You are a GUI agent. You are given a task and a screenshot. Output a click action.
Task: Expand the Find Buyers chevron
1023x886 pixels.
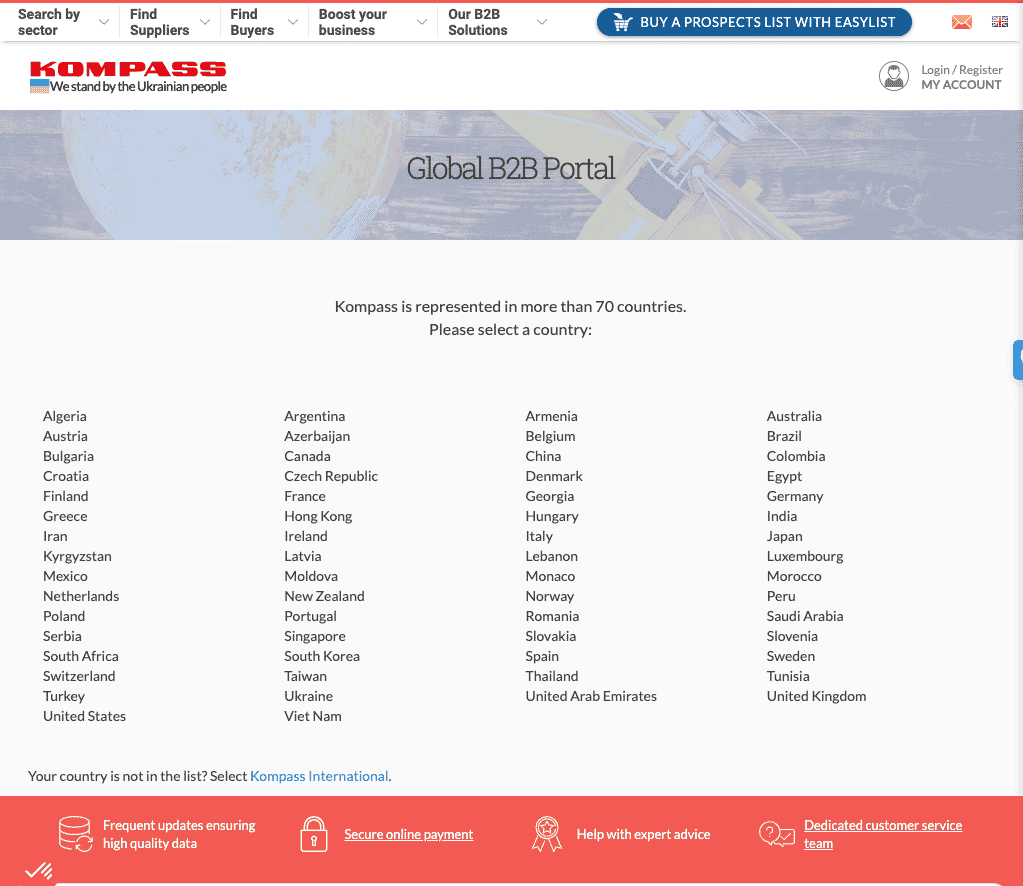(293, 22)
